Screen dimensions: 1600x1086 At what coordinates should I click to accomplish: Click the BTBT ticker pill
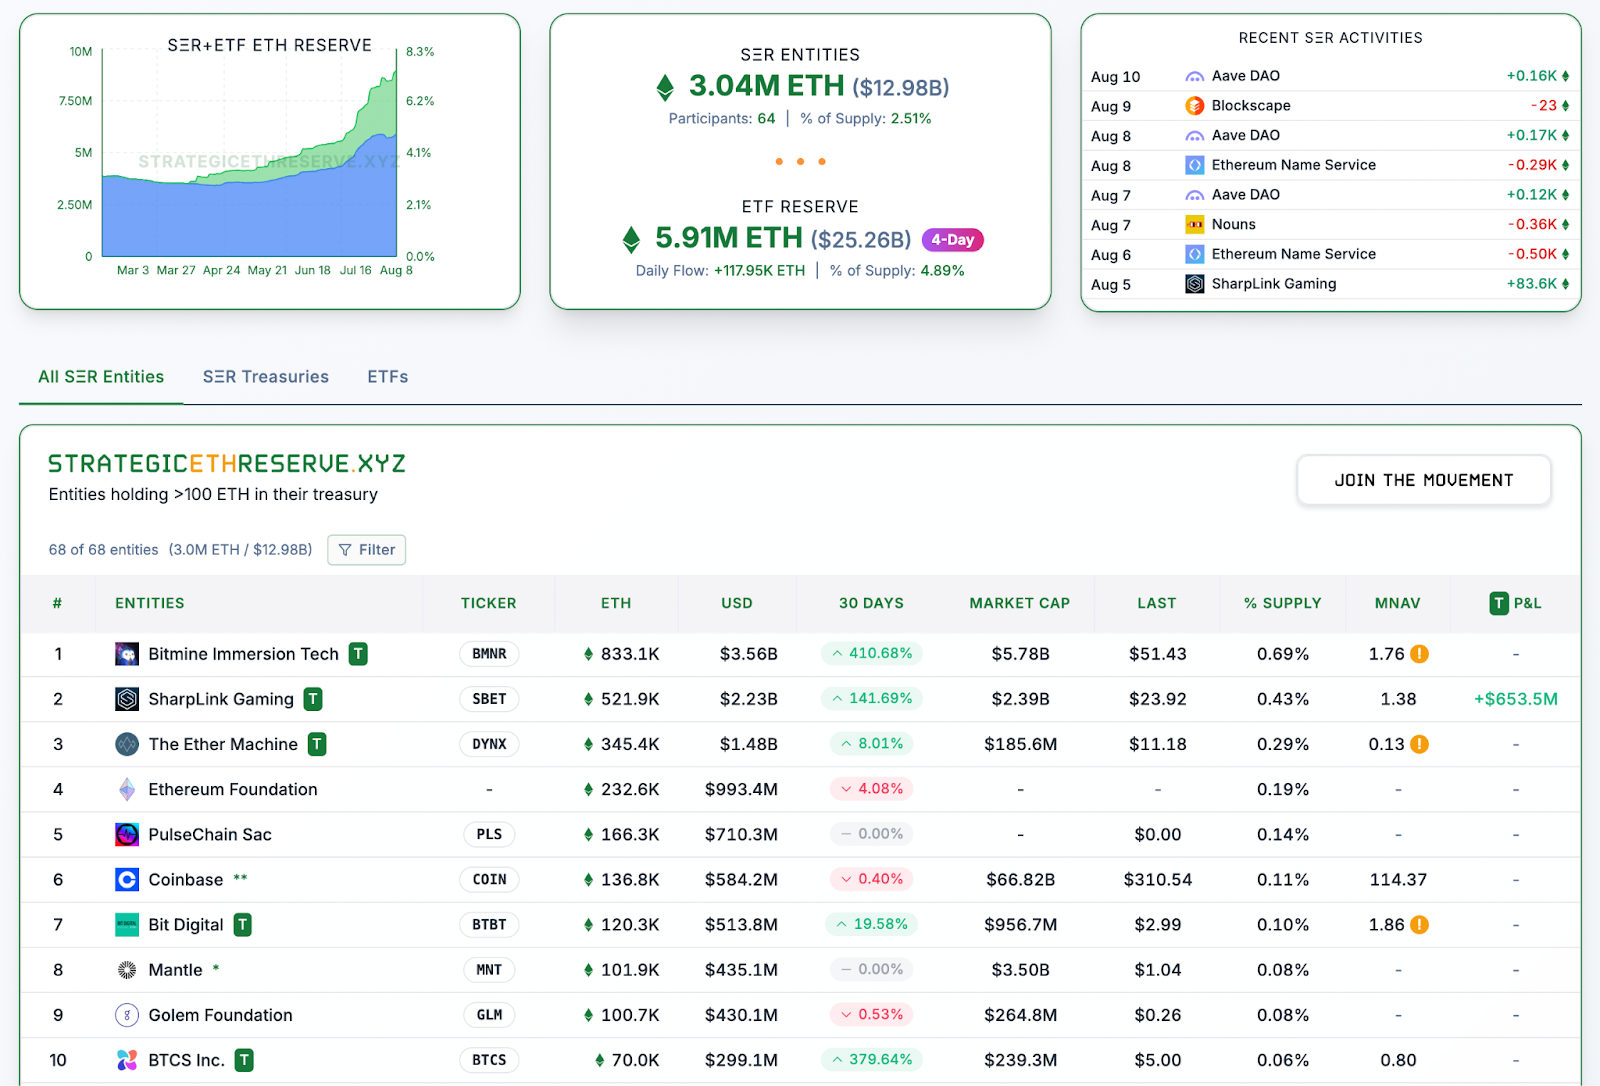489,925
